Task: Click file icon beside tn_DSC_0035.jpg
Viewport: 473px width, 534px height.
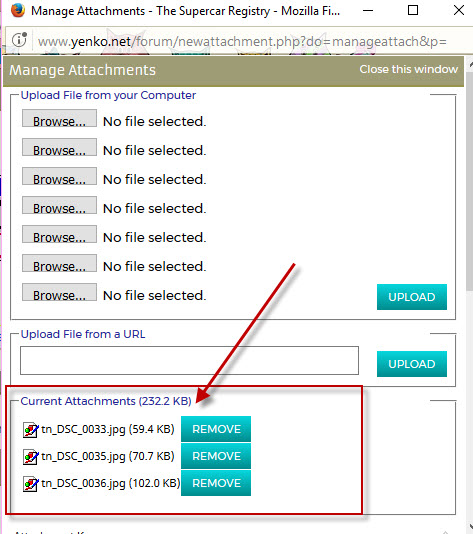Action: 31,457
